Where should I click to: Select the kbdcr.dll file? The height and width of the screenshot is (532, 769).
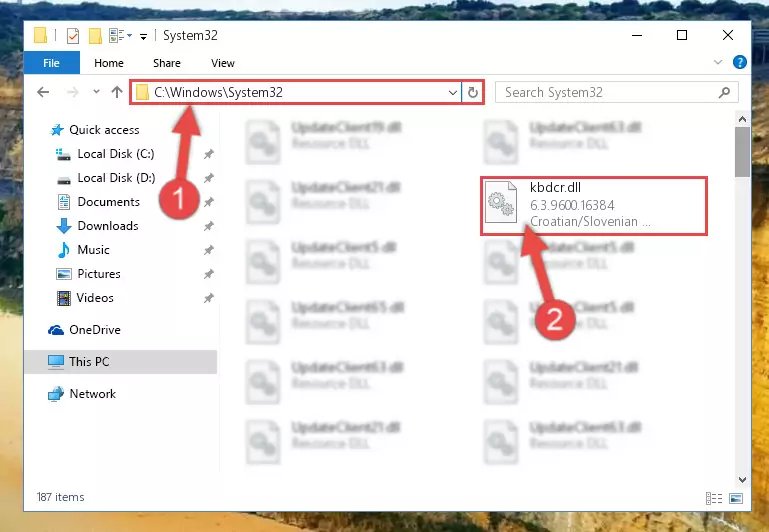point(593,205)
